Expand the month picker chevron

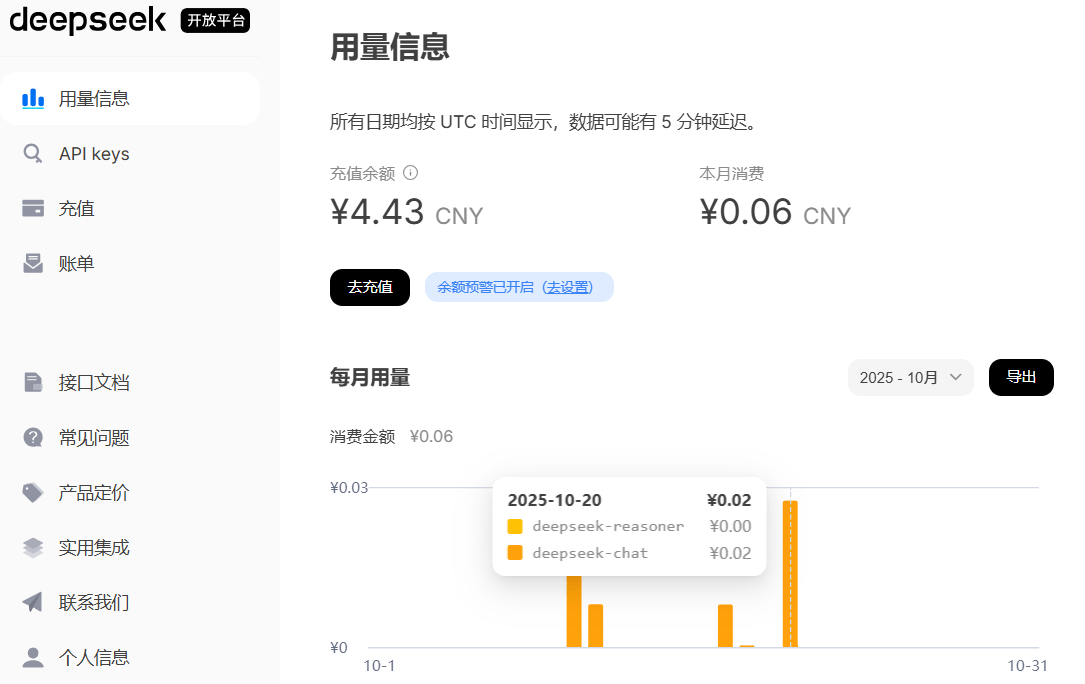pos(958,377)
